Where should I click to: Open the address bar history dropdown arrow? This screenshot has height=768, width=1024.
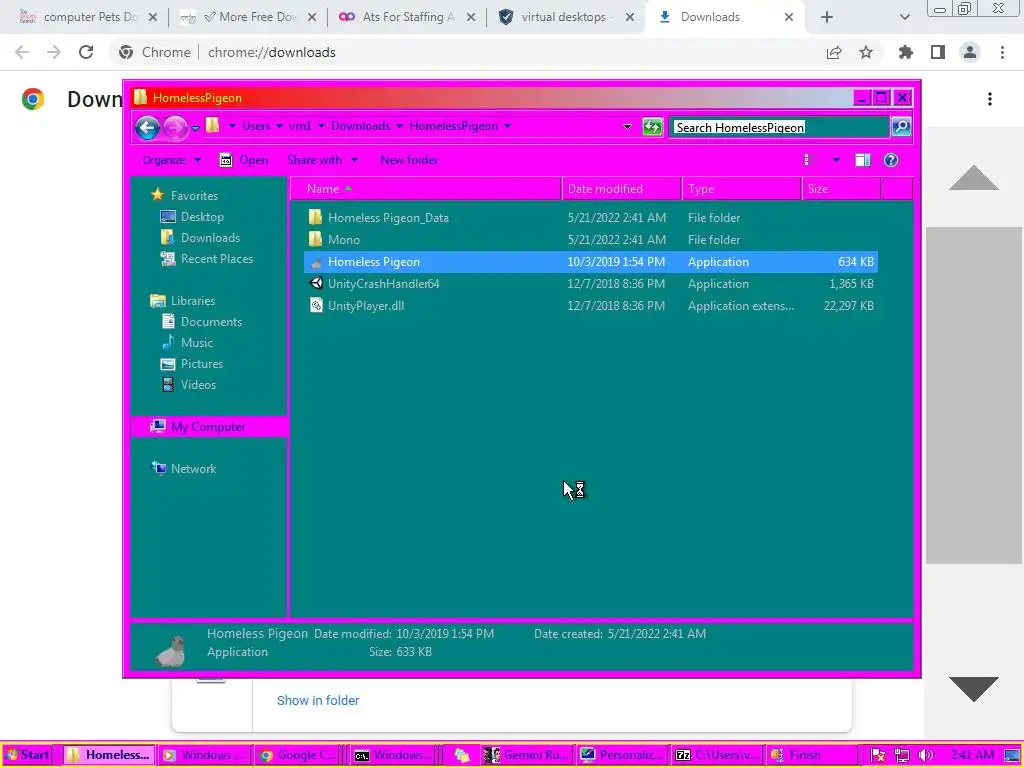627,127
